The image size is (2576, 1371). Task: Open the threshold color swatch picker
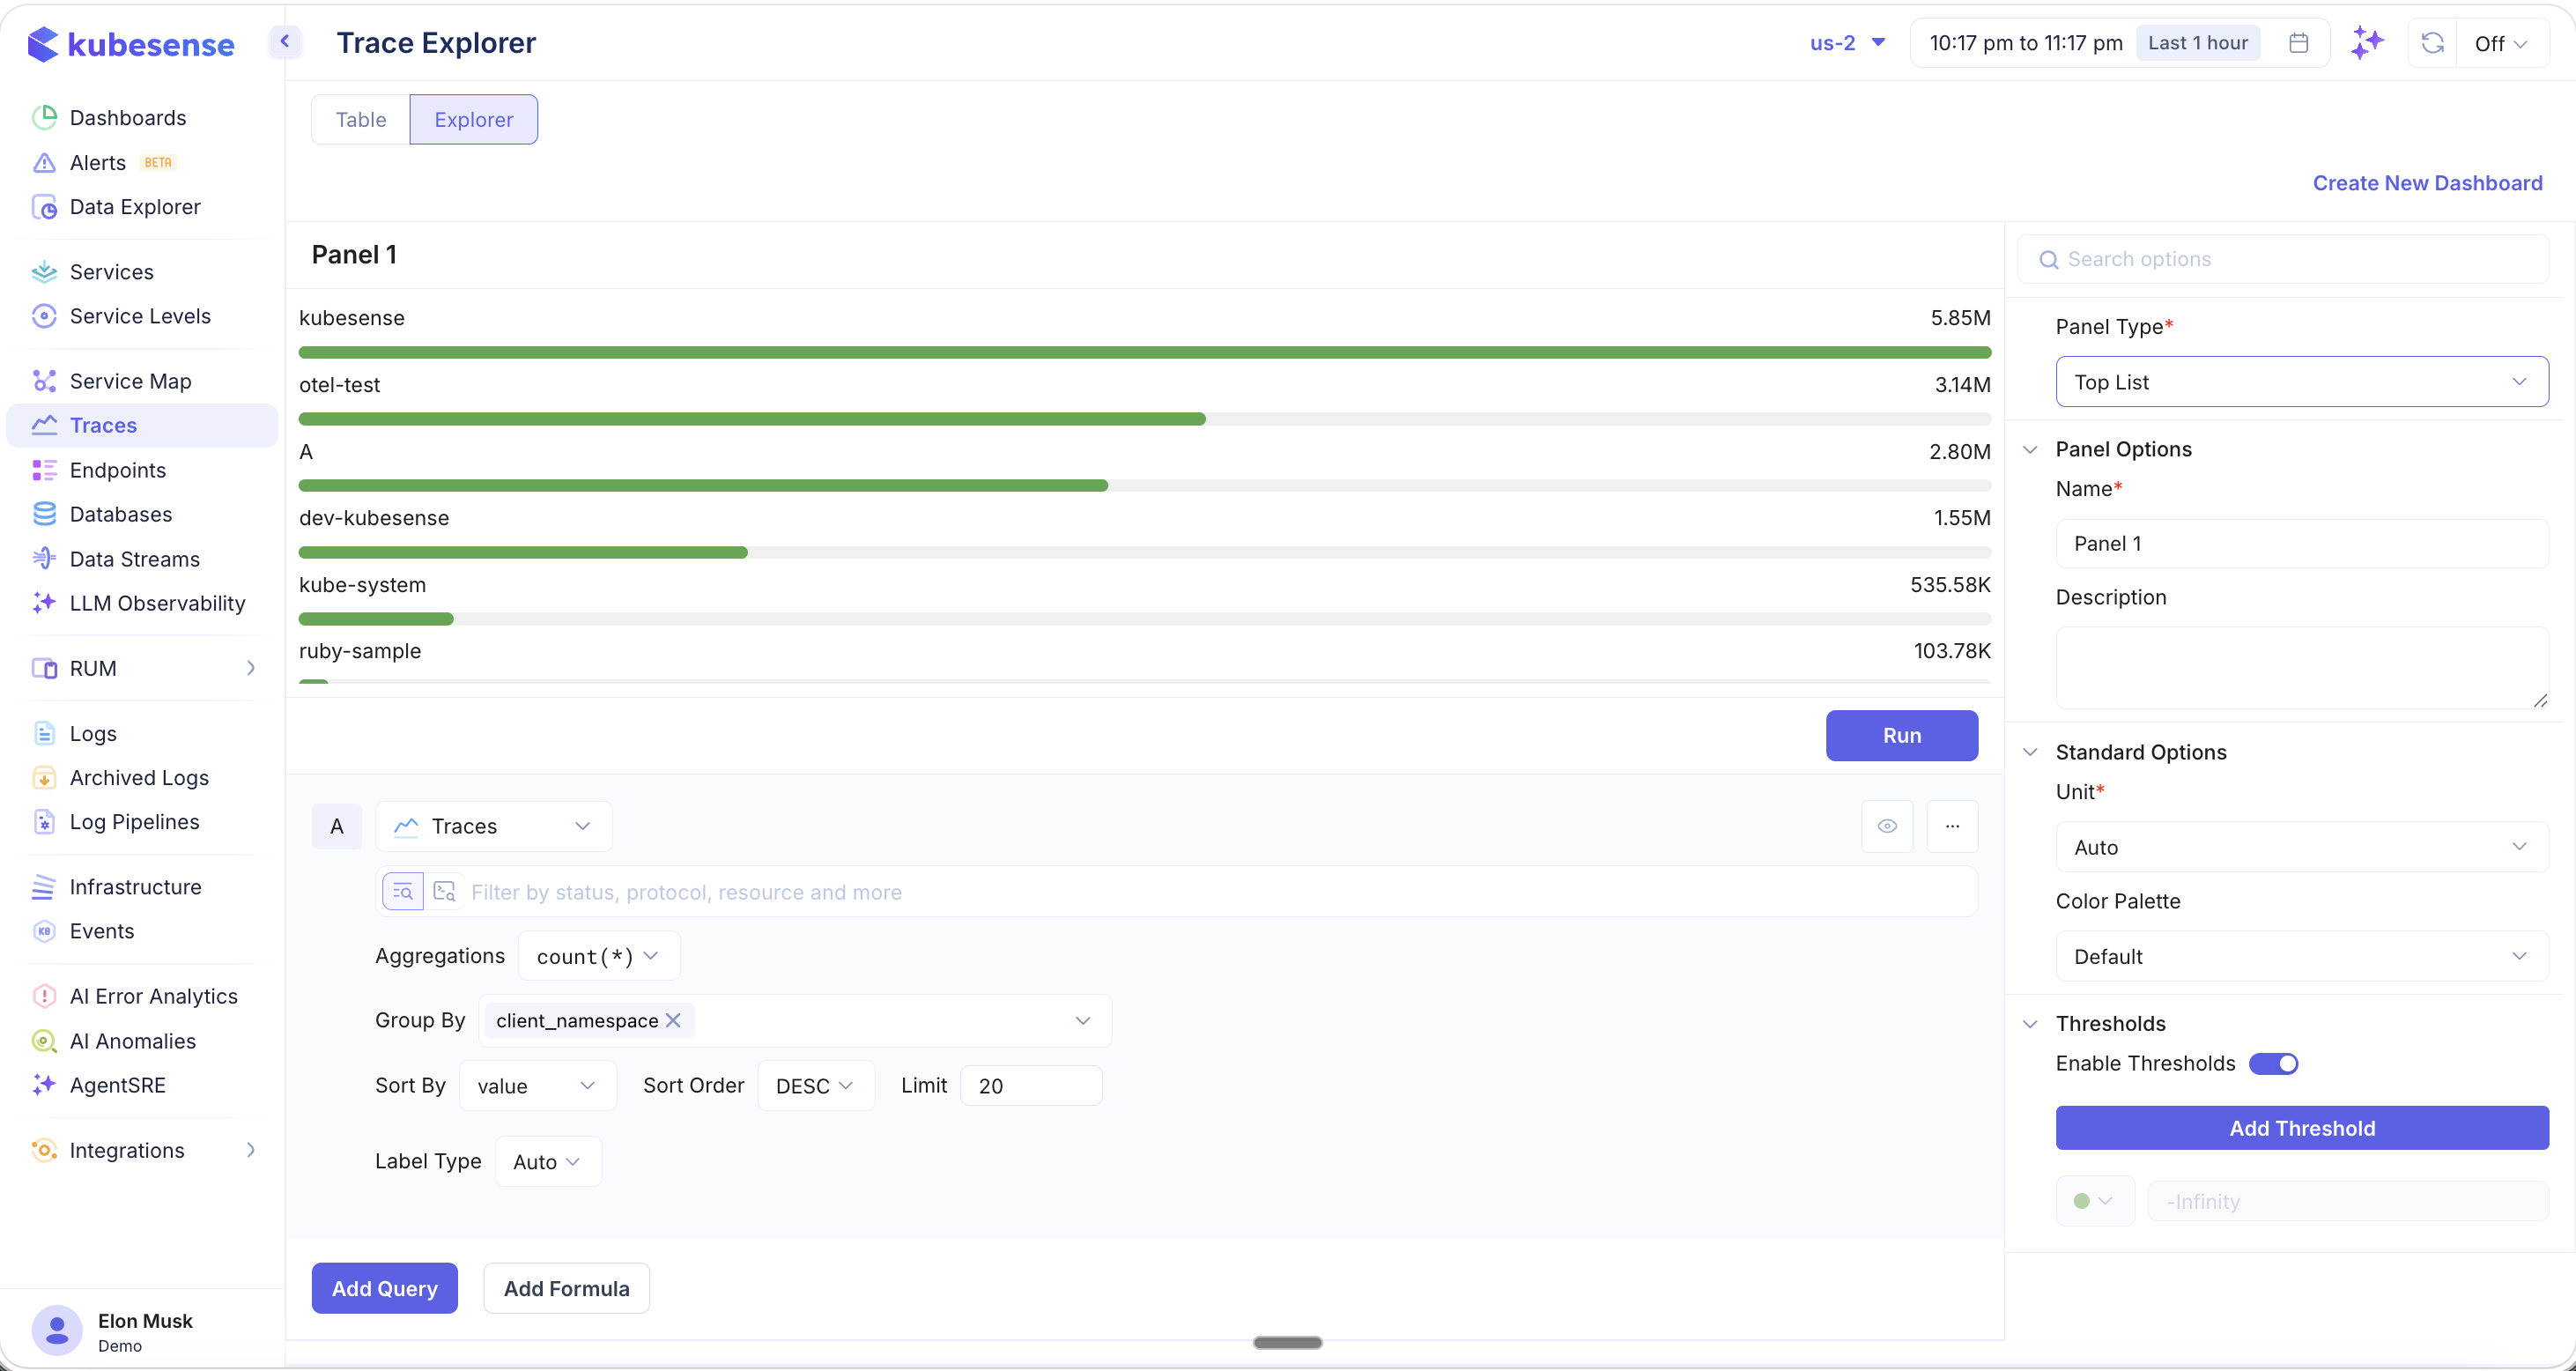coord(2094,1199)
